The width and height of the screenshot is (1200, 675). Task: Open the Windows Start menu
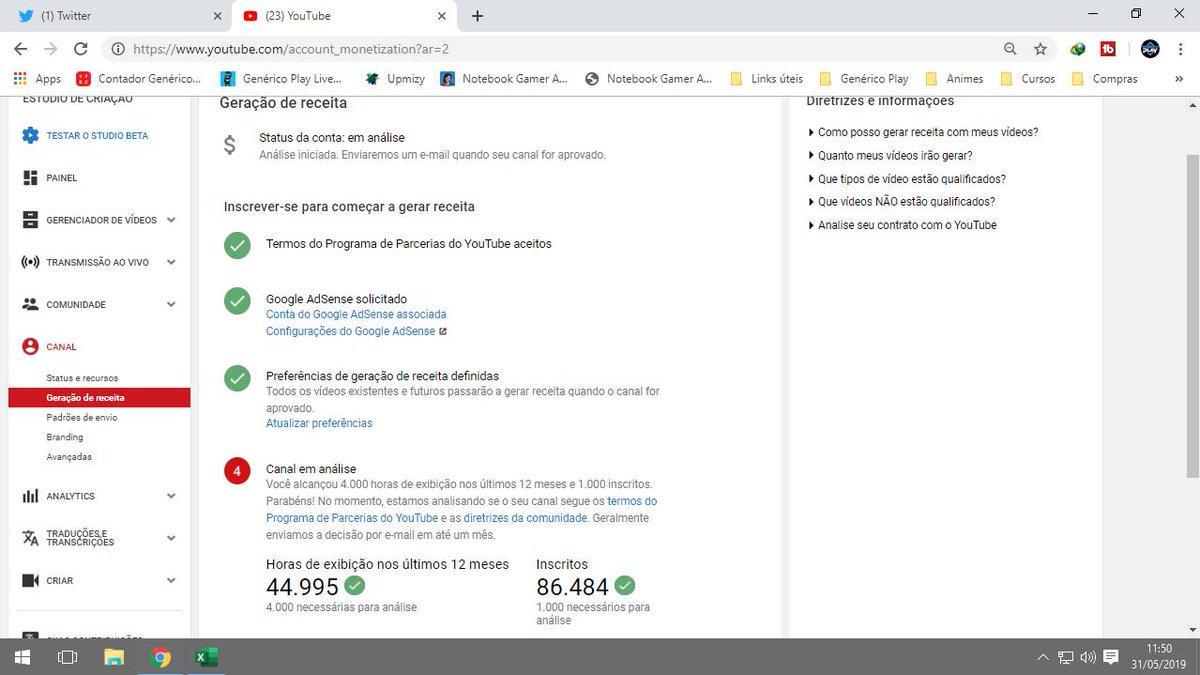21,657
